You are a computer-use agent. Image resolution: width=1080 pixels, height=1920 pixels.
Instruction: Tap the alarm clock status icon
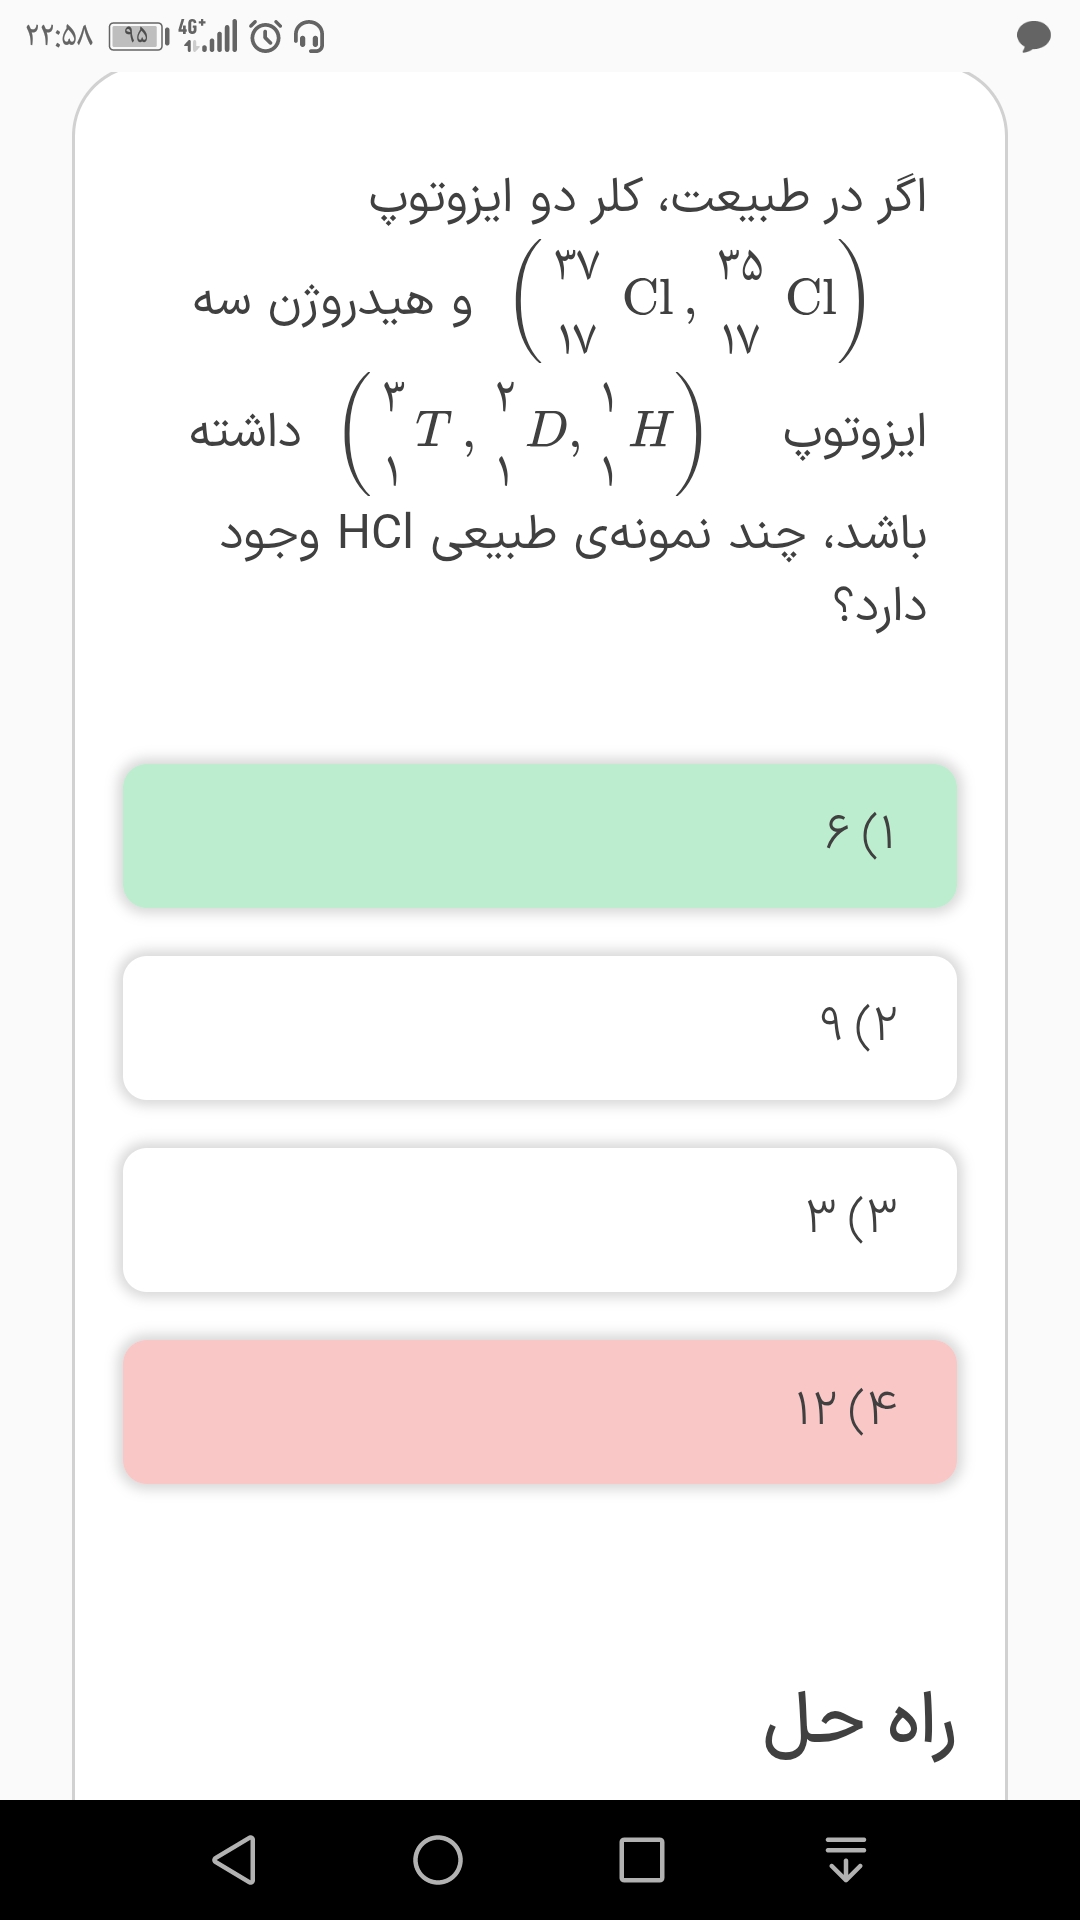(x=266, y=38)
